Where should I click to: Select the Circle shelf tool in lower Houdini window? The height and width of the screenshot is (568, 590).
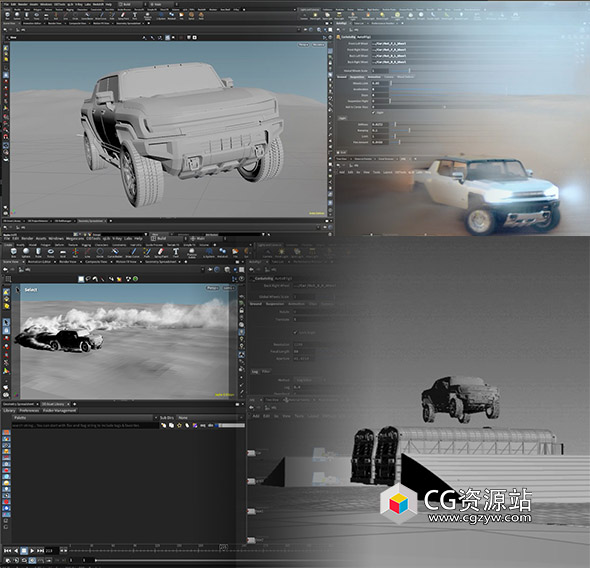click(100, 252)
